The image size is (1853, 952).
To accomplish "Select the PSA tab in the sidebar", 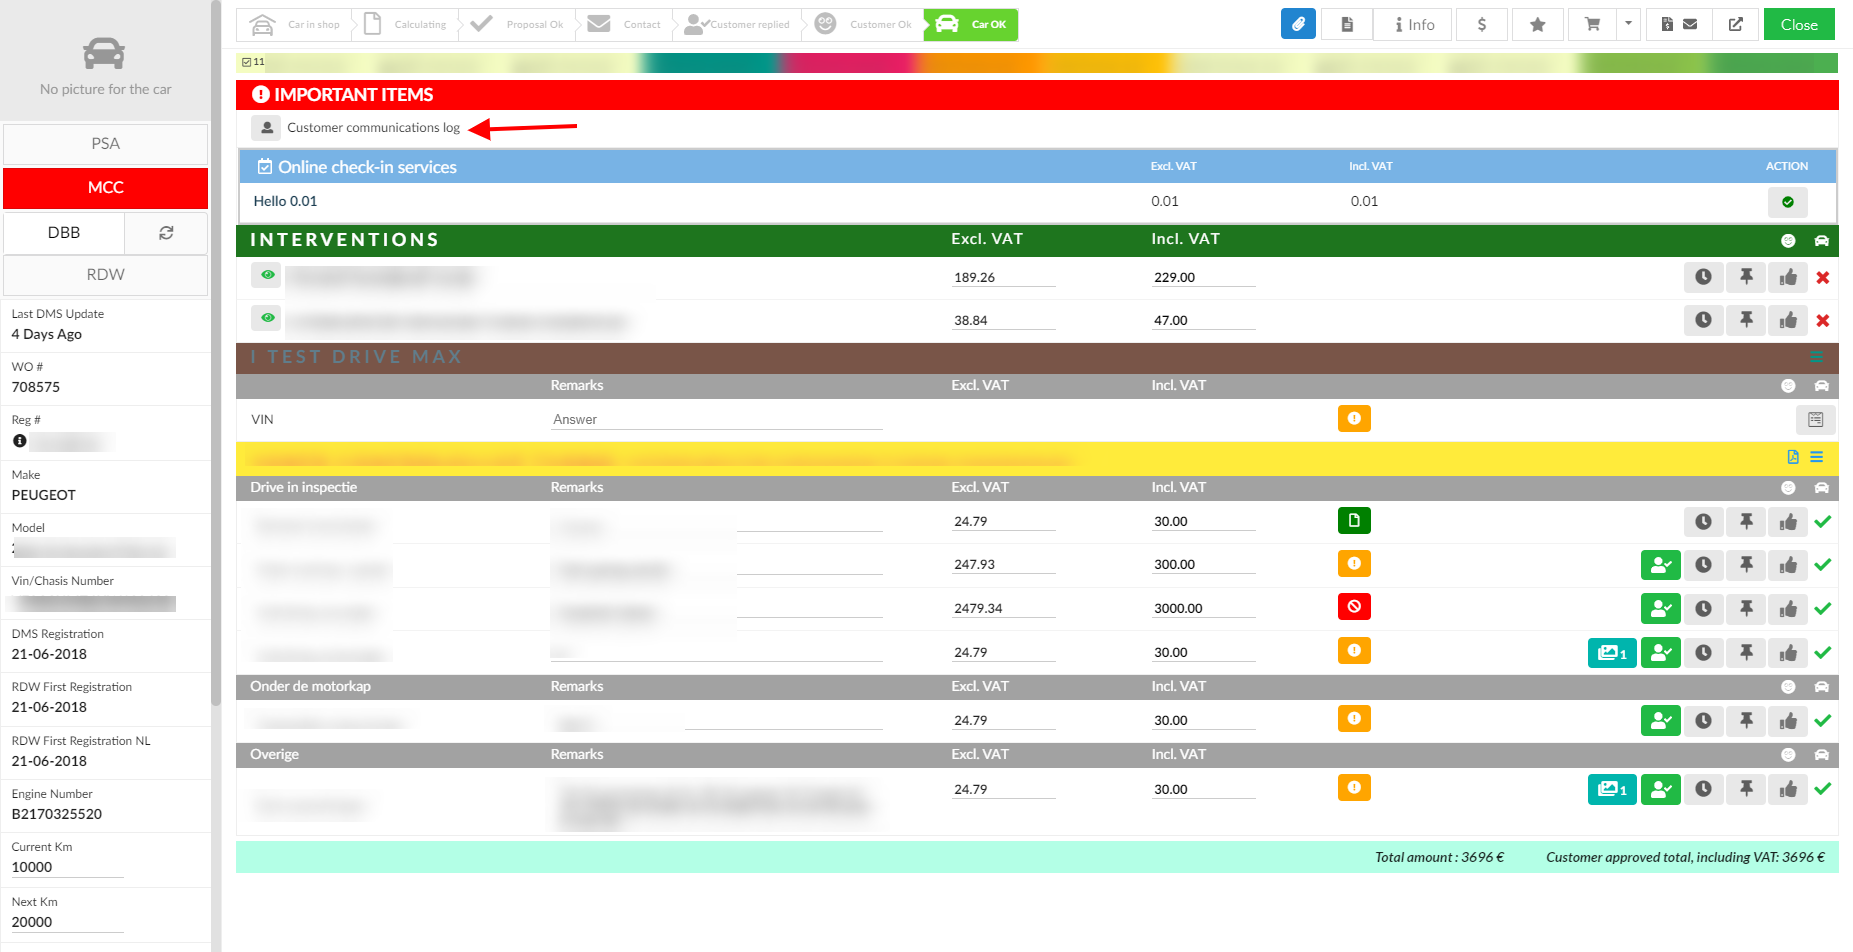I will coord(105,144).
